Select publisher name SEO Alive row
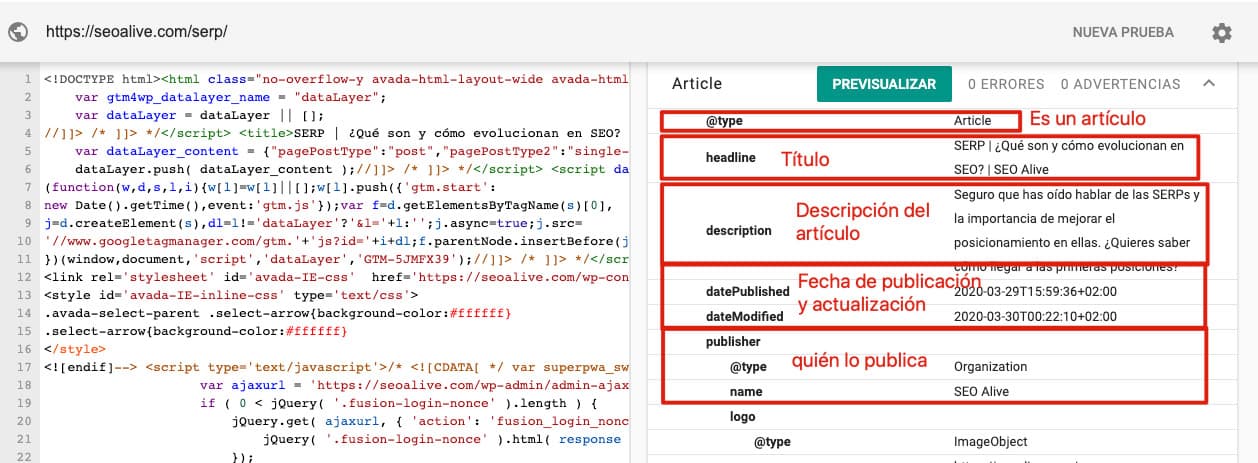The height and width of the screenshot is (463, 1258). (x=950, y=392)
